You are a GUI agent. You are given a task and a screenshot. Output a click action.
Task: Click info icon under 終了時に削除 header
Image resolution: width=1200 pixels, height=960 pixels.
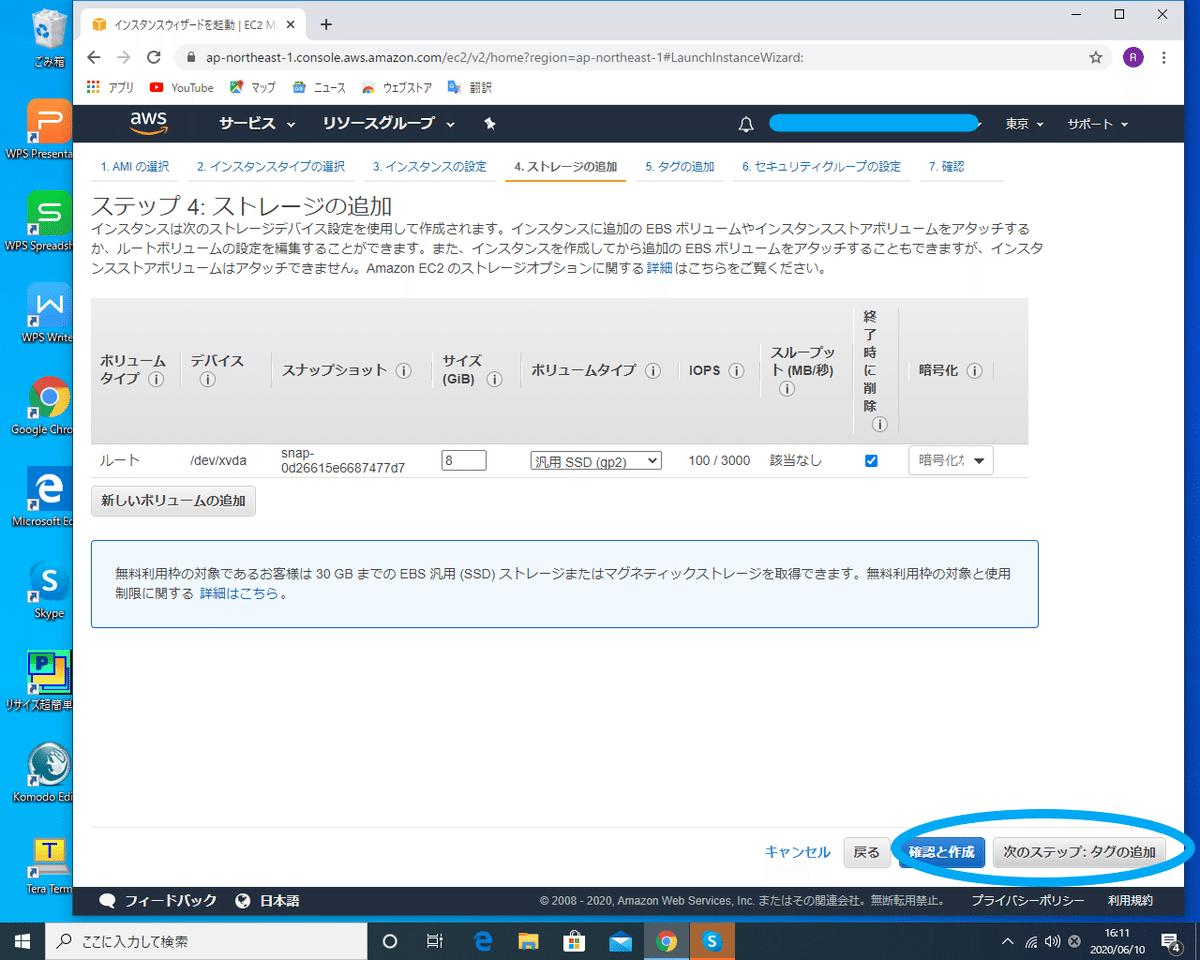tap(879, 424)
